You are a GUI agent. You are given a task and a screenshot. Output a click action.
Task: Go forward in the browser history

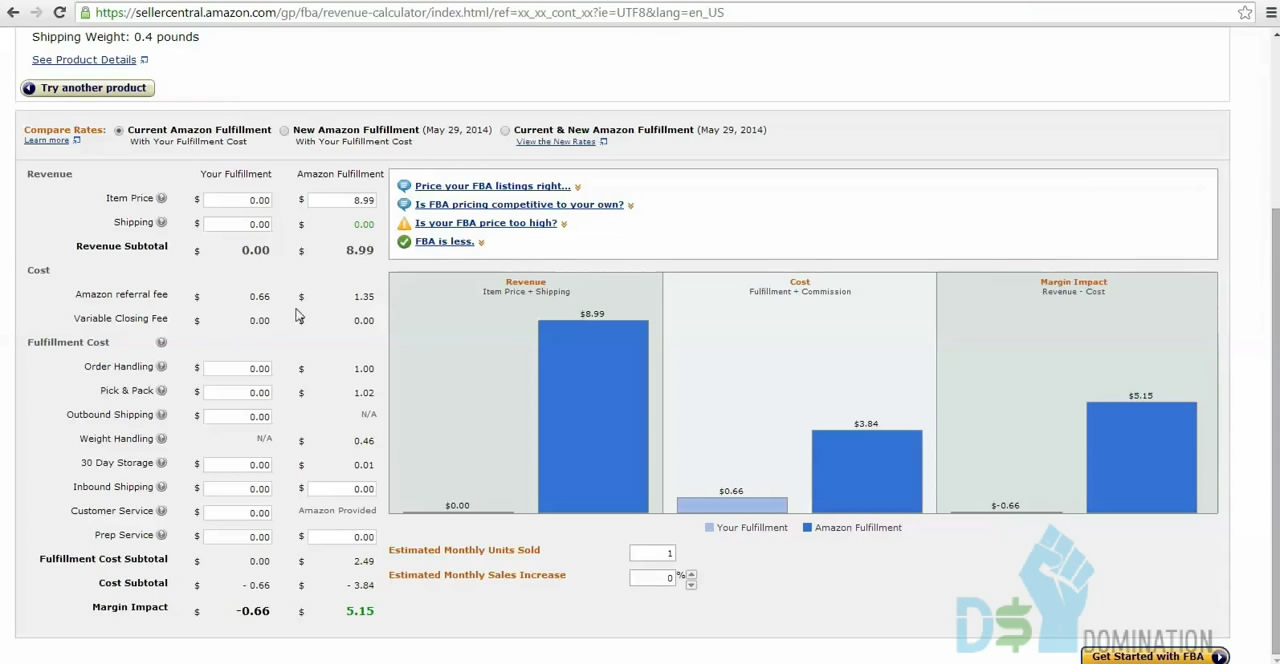pyautogui.click(x=36, y=12)
